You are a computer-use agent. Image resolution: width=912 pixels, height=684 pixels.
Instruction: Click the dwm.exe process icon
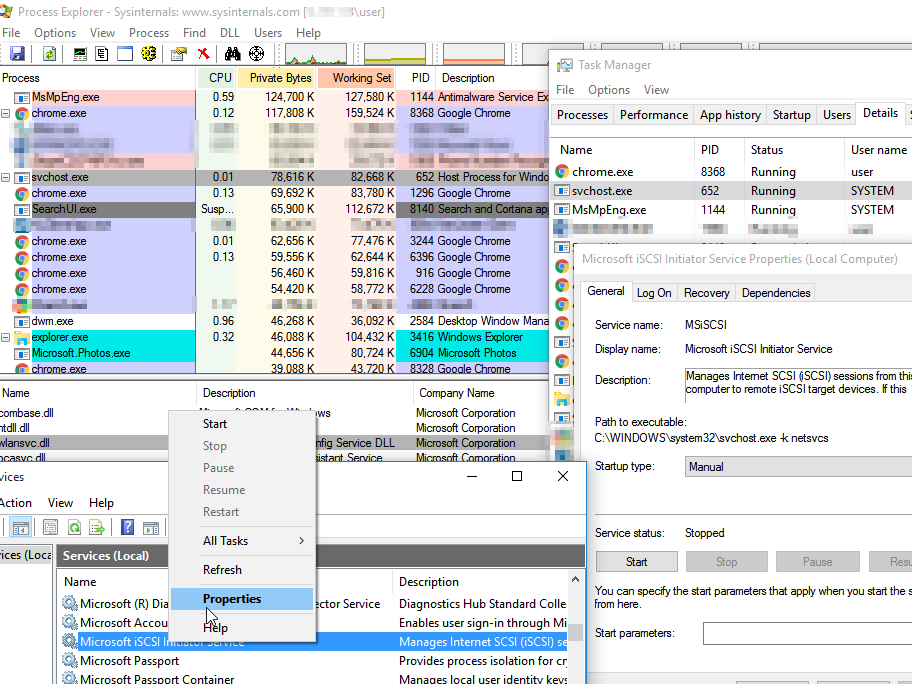[22, 321]
